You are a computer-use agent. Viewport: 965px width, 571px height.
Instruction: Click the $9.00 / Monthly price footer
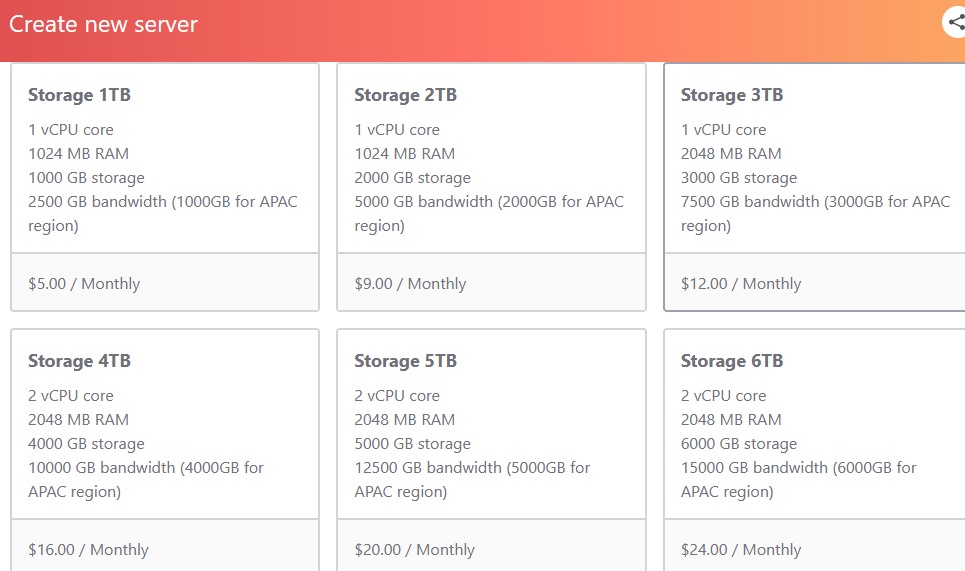pyautogui.click(x=410, y=283)
